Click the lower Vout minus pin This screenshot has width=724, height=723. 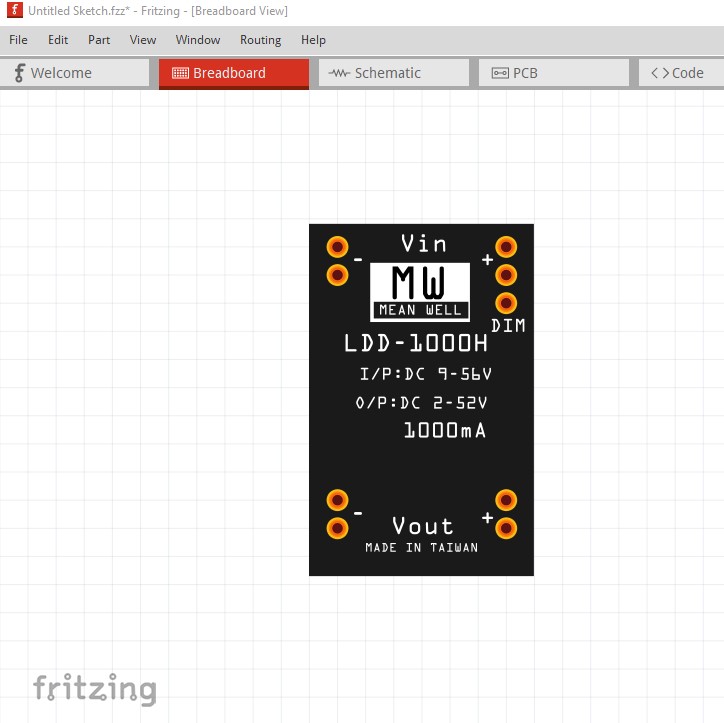(338, 528)
